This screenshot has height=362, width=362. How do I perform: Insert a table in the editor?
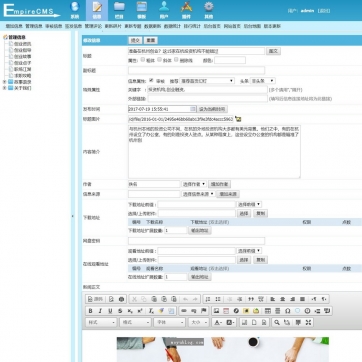pyautogui.click(x=268, y=311)
